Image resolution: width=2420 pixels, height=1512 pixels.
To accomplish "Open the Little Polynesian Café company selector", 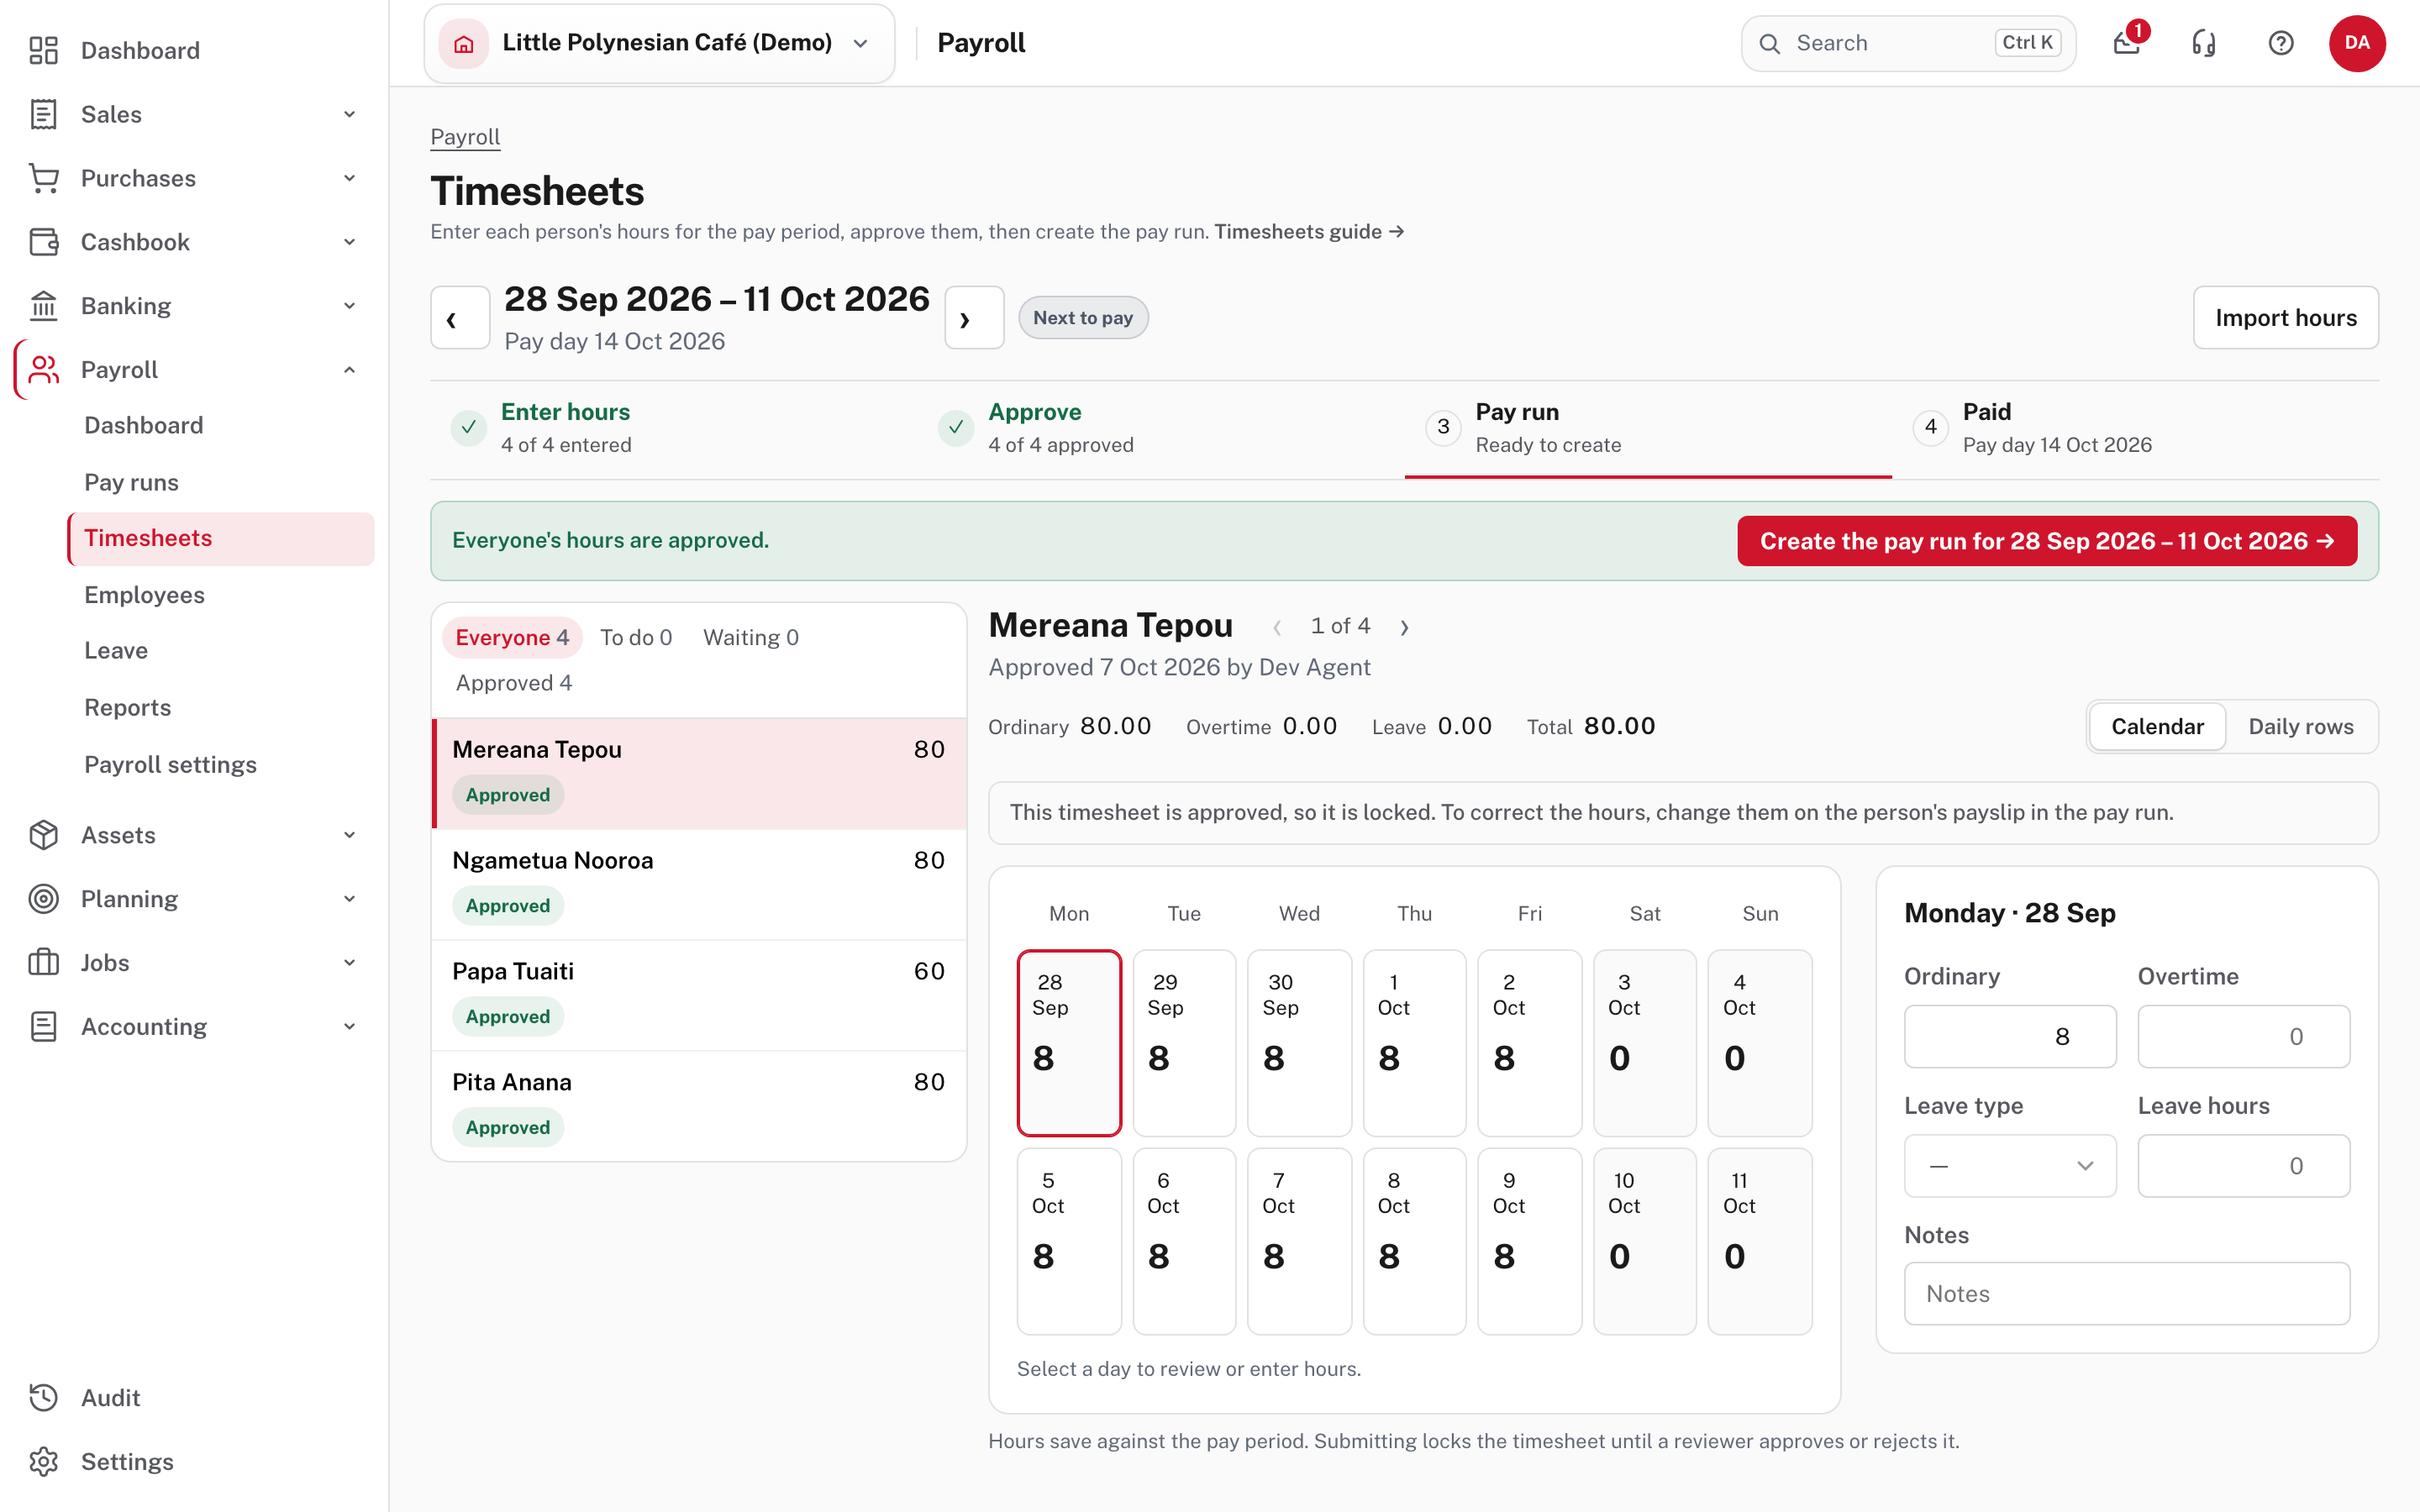I will [x=659, y=43].
